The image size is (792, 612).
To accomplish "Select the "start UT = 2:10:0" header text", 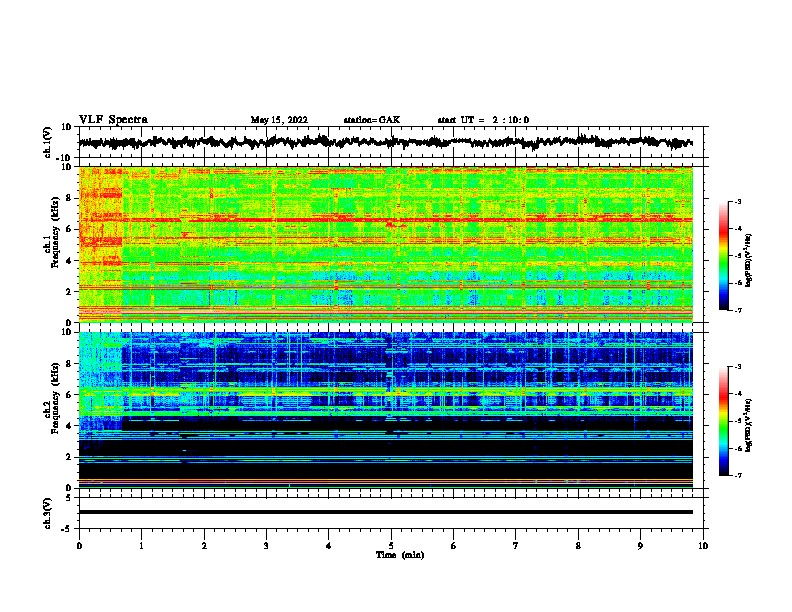I will 483,120.
